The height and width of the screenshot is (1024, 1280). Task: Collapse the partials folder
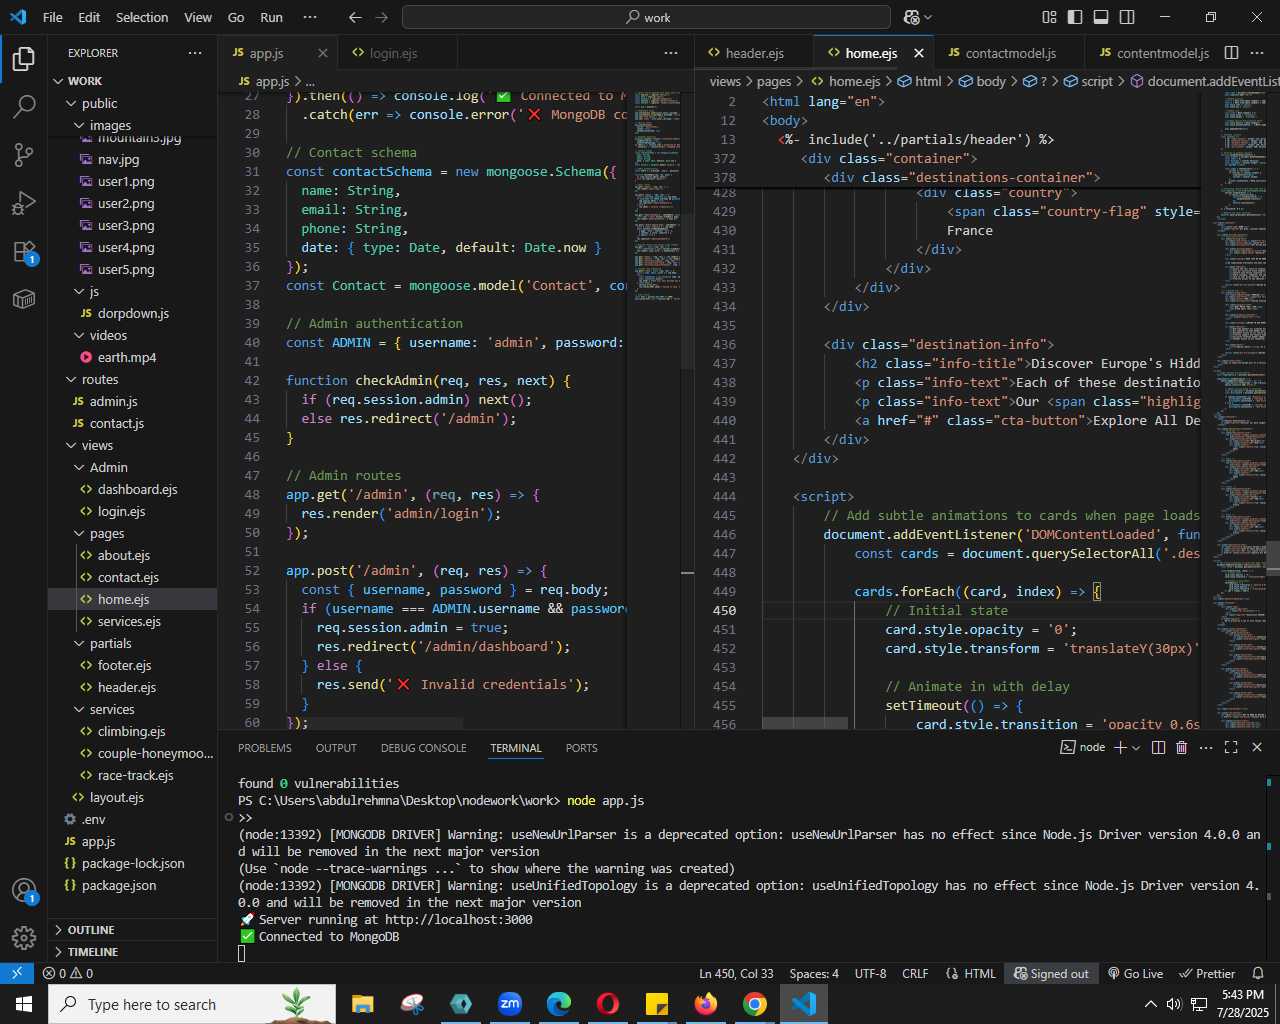point(132,643)
